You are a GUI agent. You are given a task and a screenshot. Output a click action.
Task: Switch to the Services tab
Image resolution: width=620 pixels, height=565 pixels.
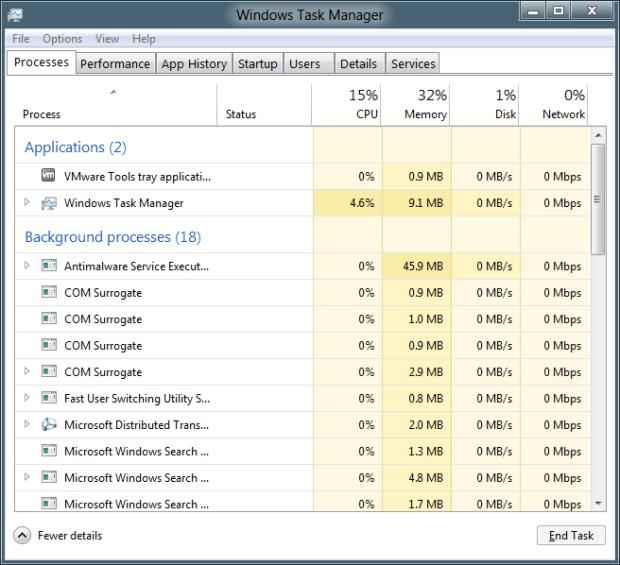pyautogui.click(x=413, y=64)
